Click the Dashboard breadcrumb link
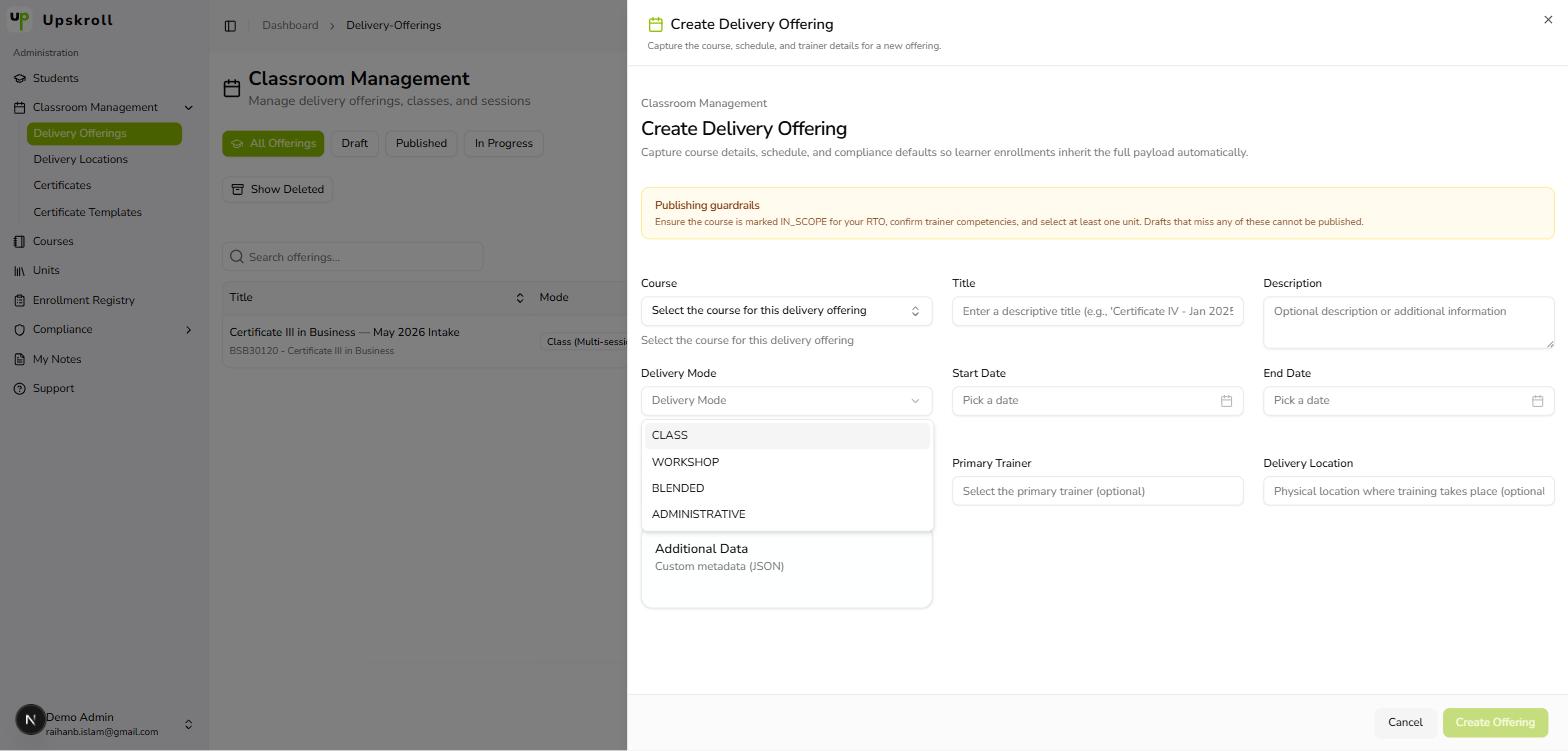Screen dimensions: 1568x751 [290, 25]
